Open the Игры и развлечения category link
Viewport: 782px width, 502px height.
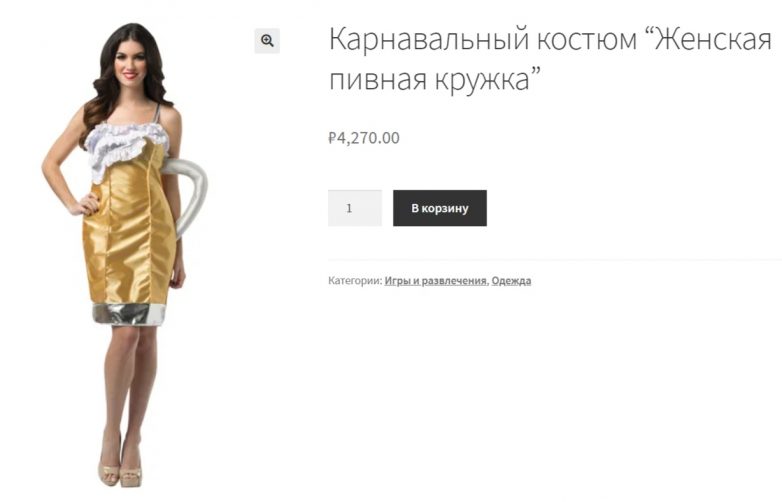point(435,281)
